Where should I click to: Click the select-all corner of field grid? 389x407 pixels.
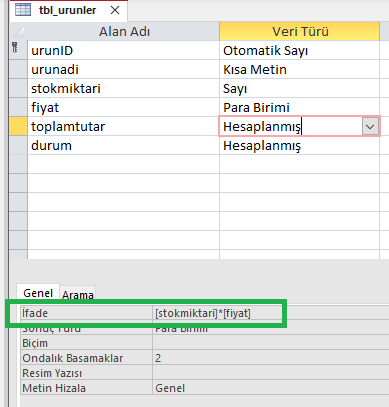[x=18, y=32]
